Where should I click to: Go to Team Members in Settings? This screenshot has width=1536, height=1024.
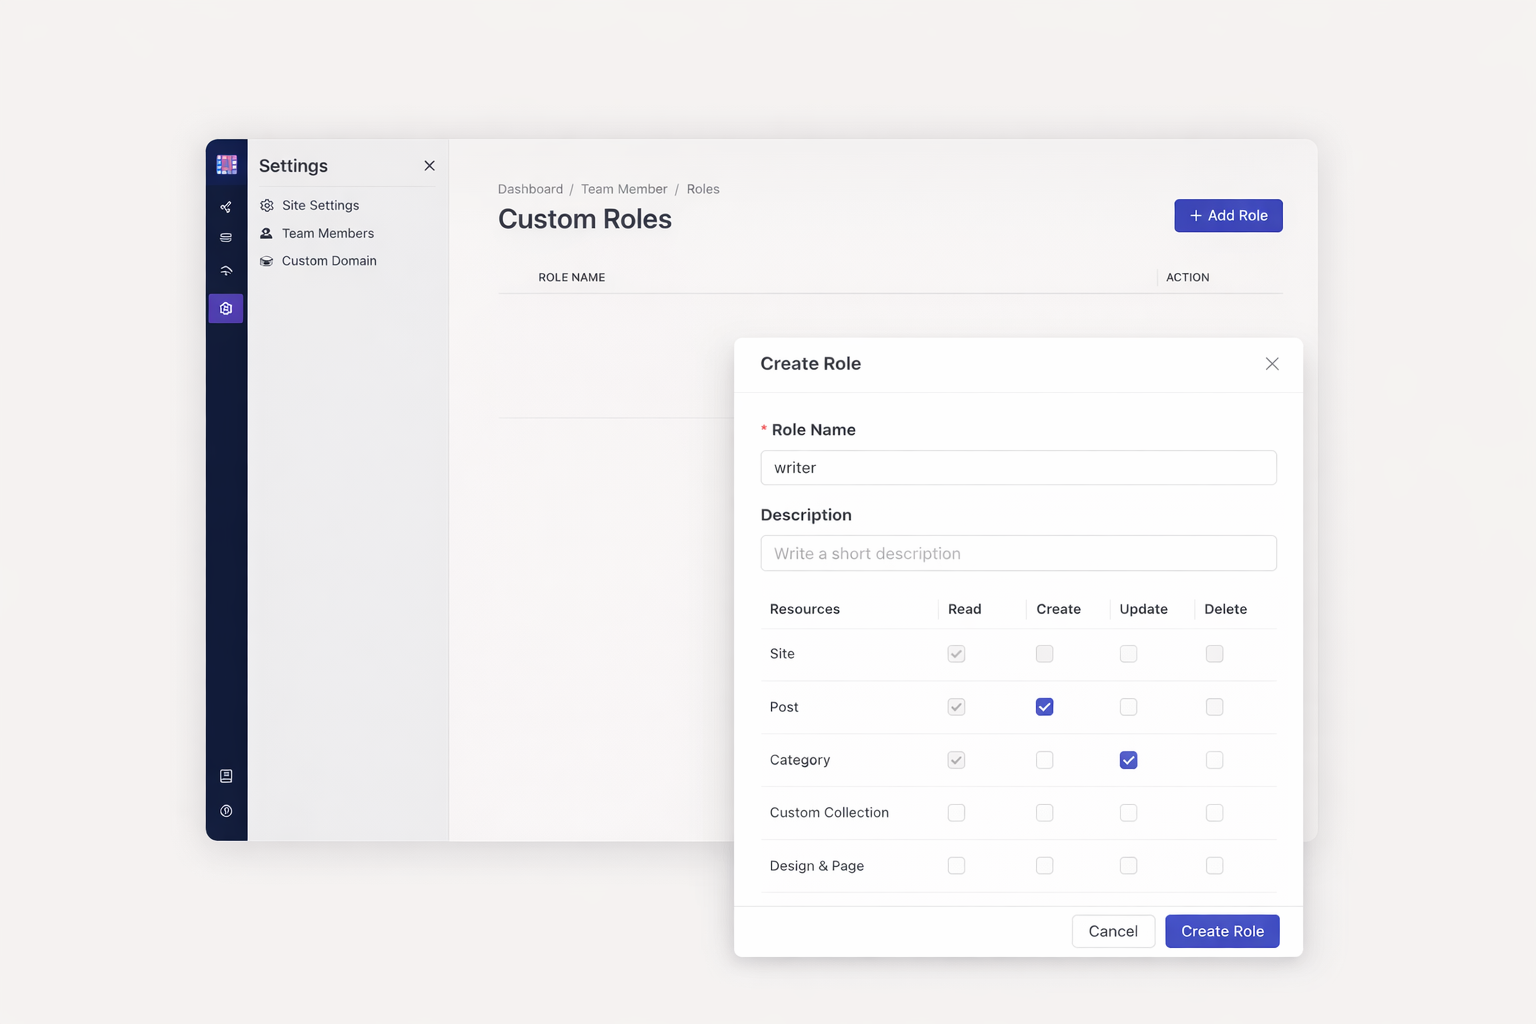(x=327, y=233)
